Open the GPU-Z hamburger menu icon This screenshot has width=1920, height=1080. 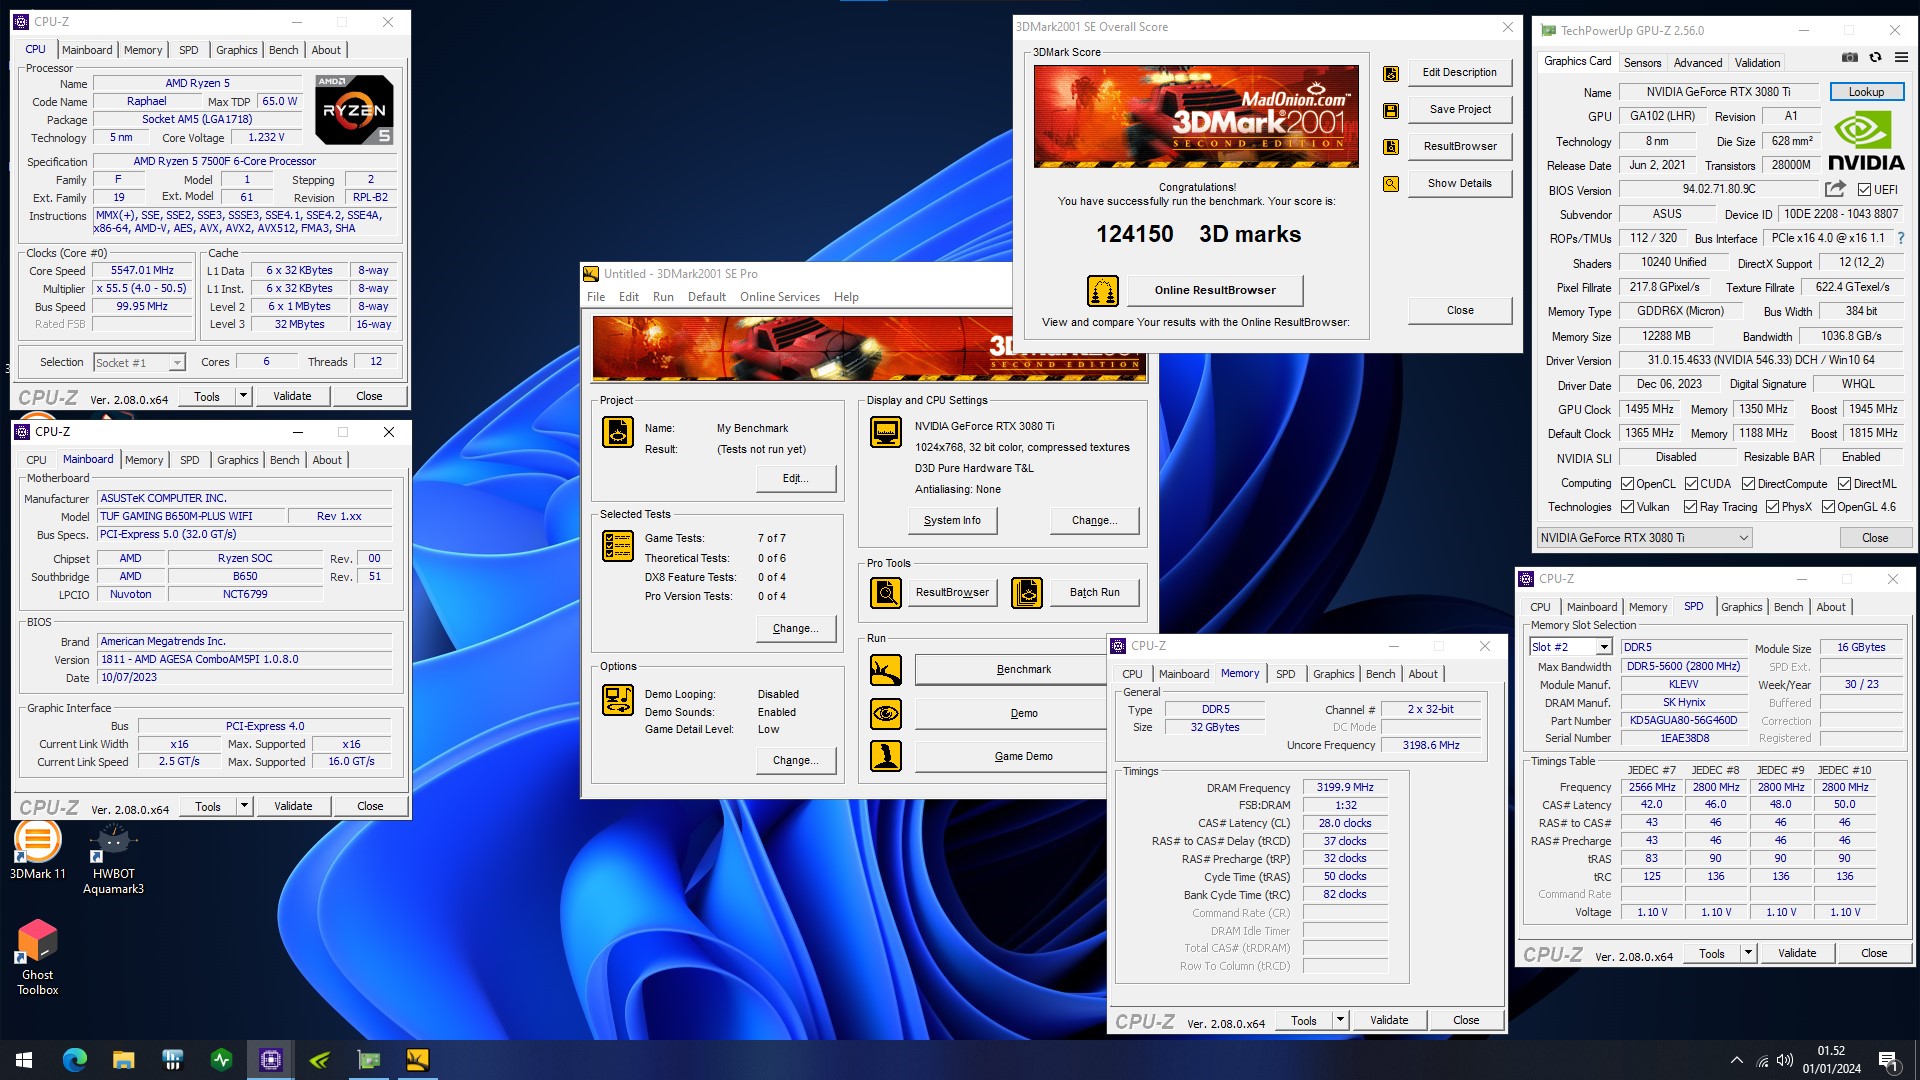tap(1901, 58)
